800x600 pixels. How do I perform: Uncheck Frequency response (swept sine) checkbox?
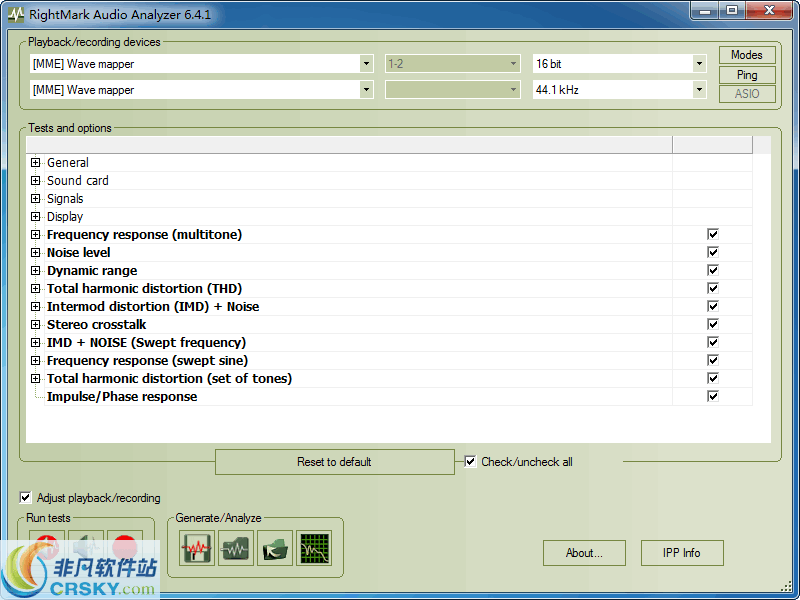pos(713,360)
